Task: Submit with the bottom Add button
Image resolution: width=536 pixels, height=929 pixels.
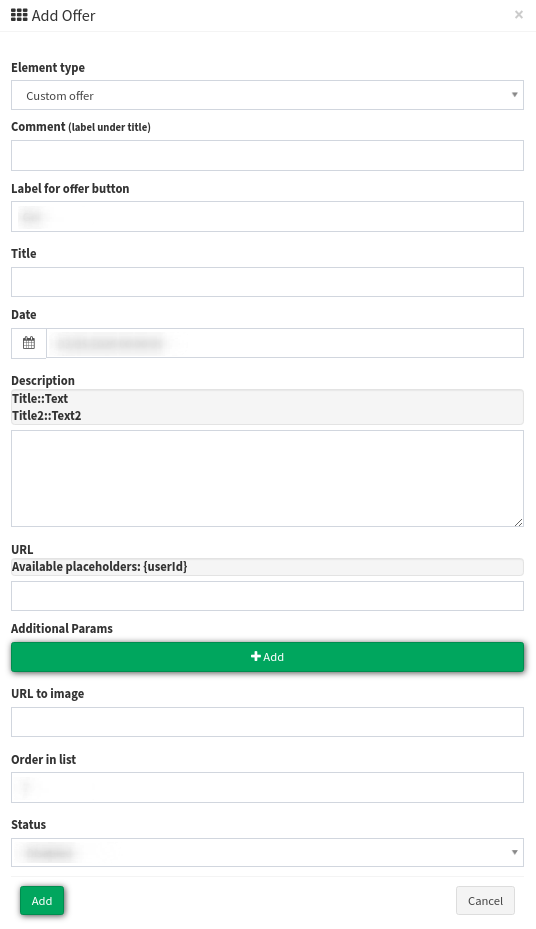Action: pyautogui.click(x=41, y=901)
